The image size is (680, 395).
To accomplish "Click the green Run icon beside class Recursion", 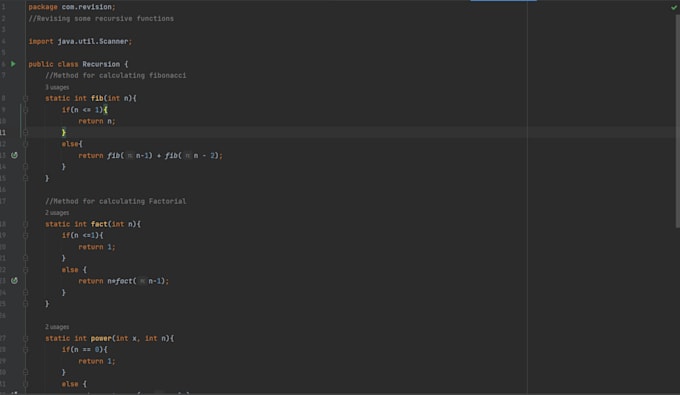I will pyautogui.click(x=13, y=64).
